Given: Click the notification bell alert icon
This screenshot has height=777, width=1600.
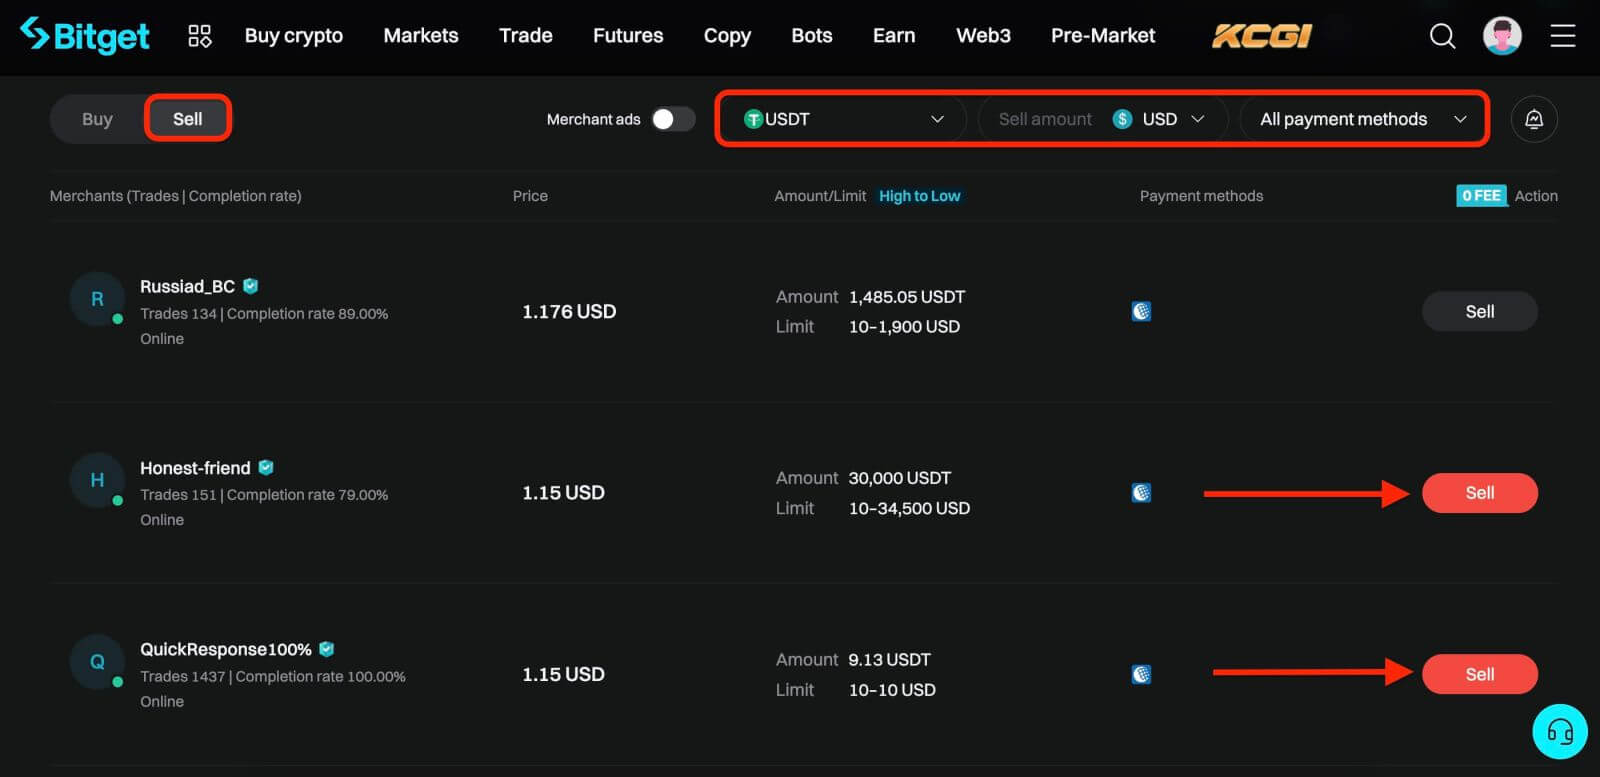Looking at the screenshot, I should click(x=1533, y=119).
